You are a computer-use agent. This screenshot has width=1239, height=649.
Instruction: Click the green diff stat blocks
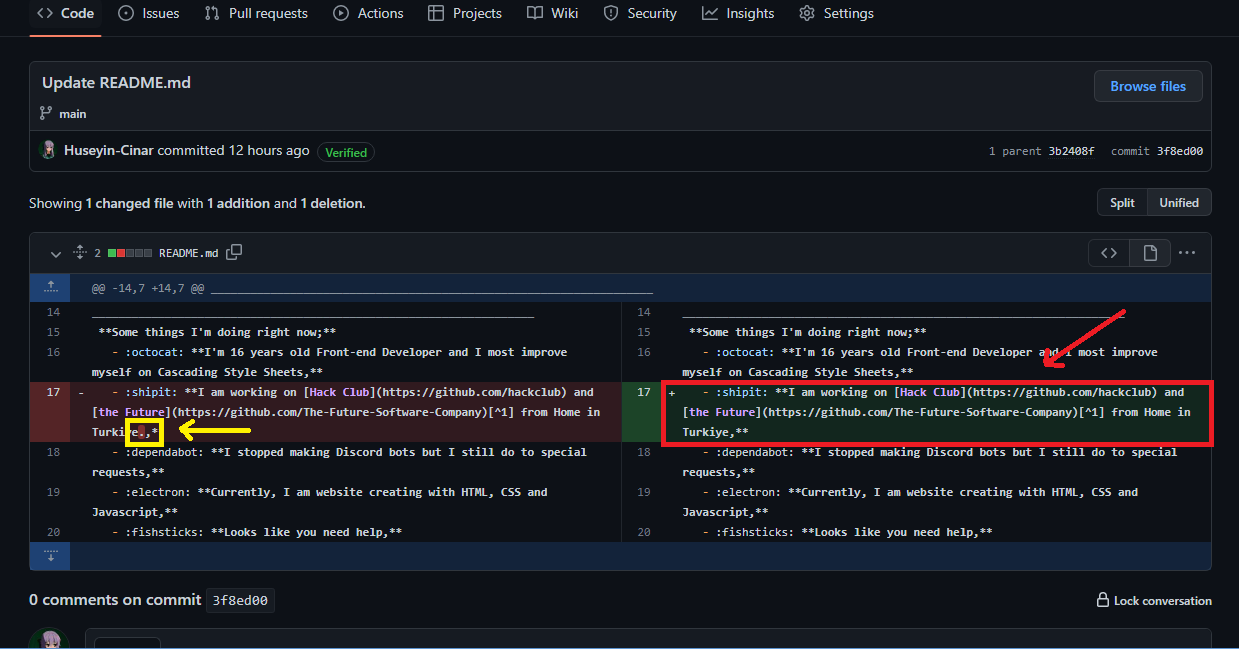[x=110, y=252]
